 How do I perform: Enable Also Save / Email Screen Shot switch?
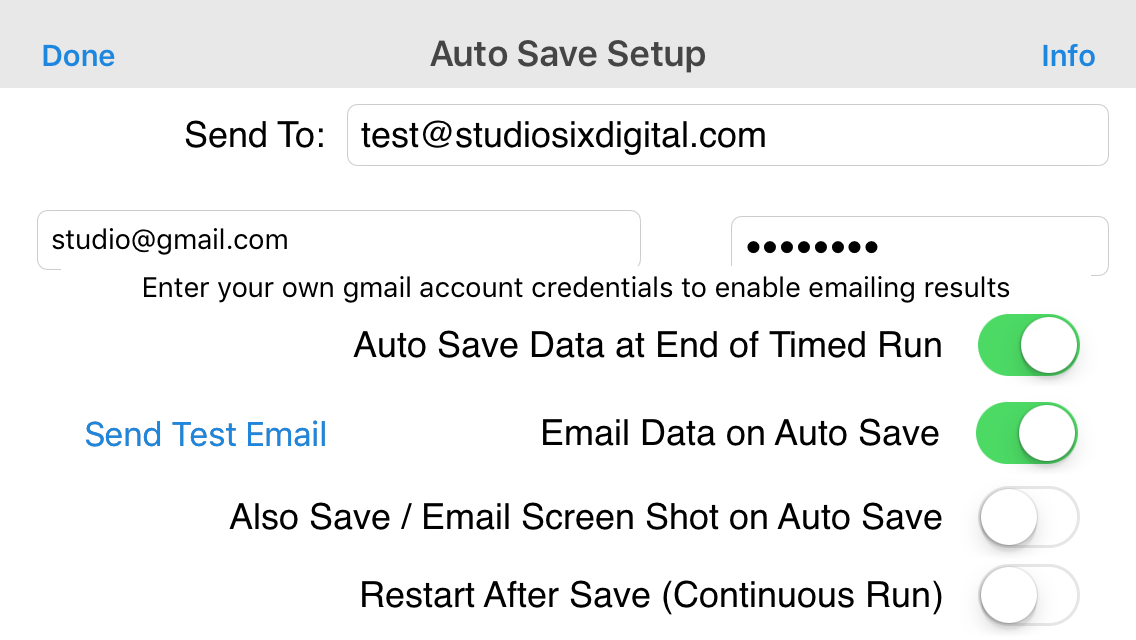point(1029,517)
